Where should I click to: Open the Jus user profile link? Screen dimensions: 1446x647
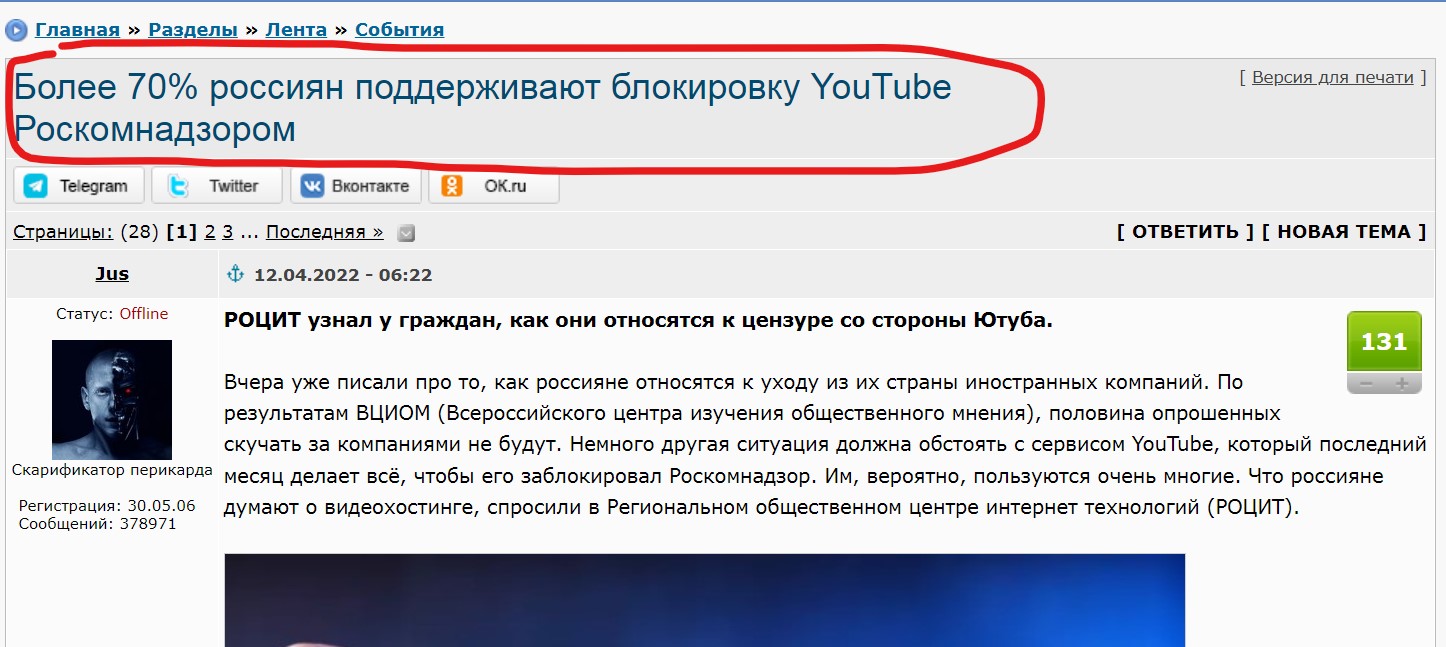coord(112,274)
